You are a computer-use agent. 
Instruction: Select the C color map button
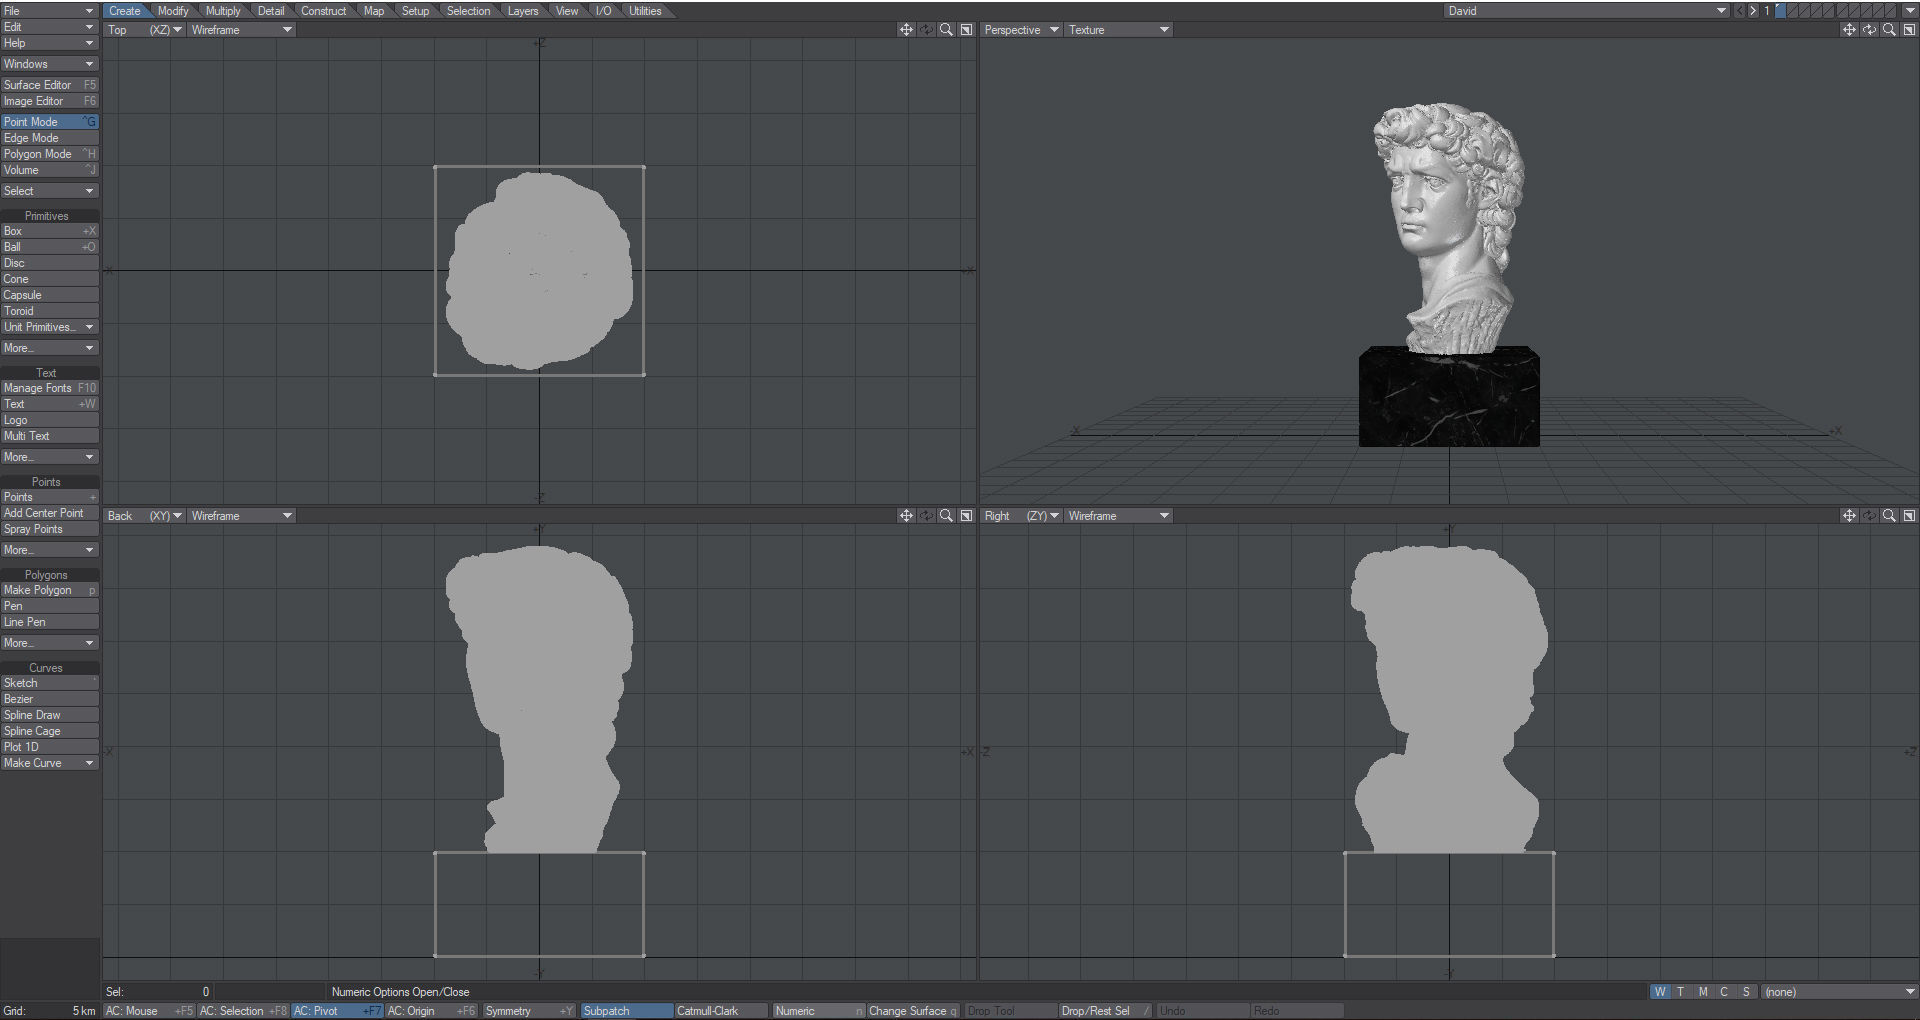pyautogui.click(x=1724, y=992)
